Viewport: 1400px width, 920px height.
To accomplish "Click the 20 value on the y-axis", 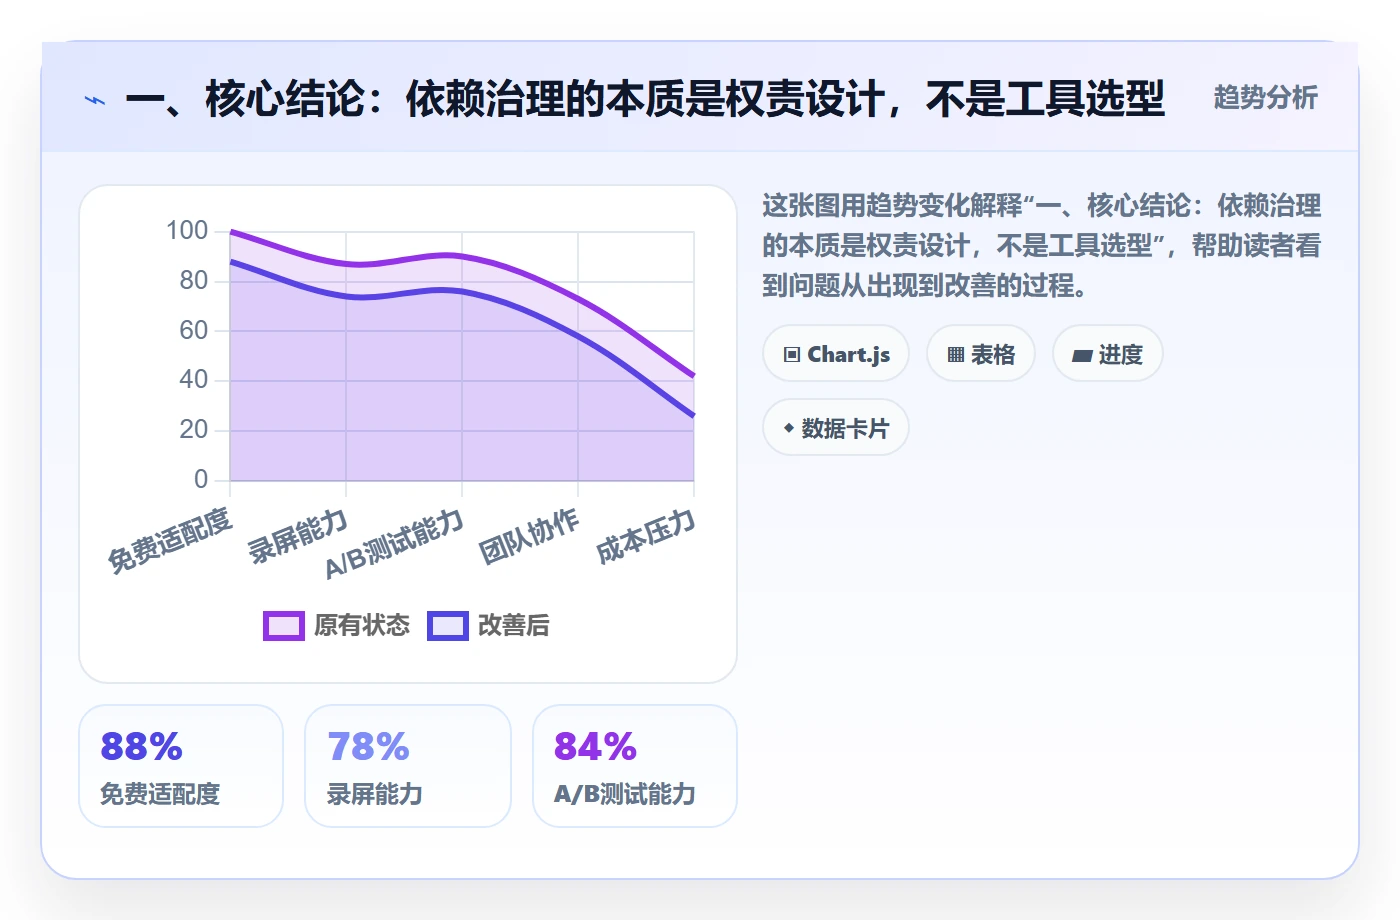I will pyautogui.click(x=194, y=430).
